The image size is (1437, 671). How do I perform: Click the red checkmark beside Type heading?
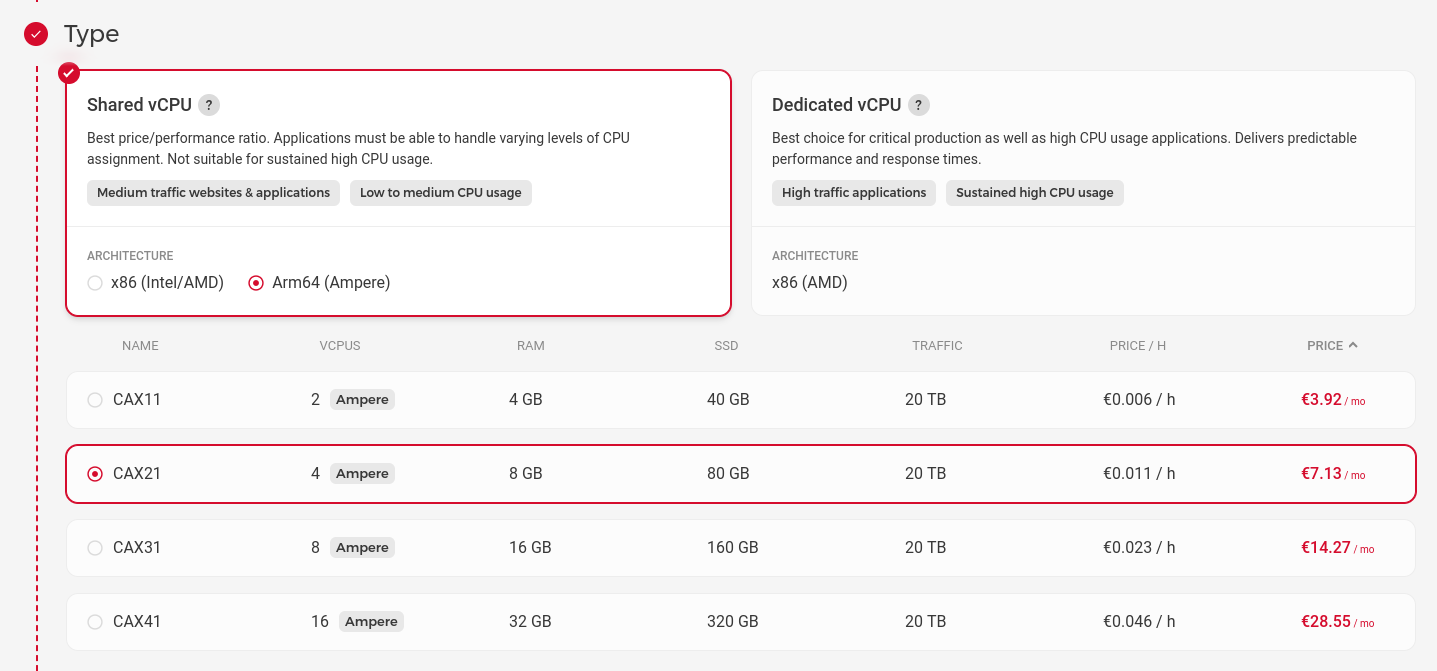(37, 33)
